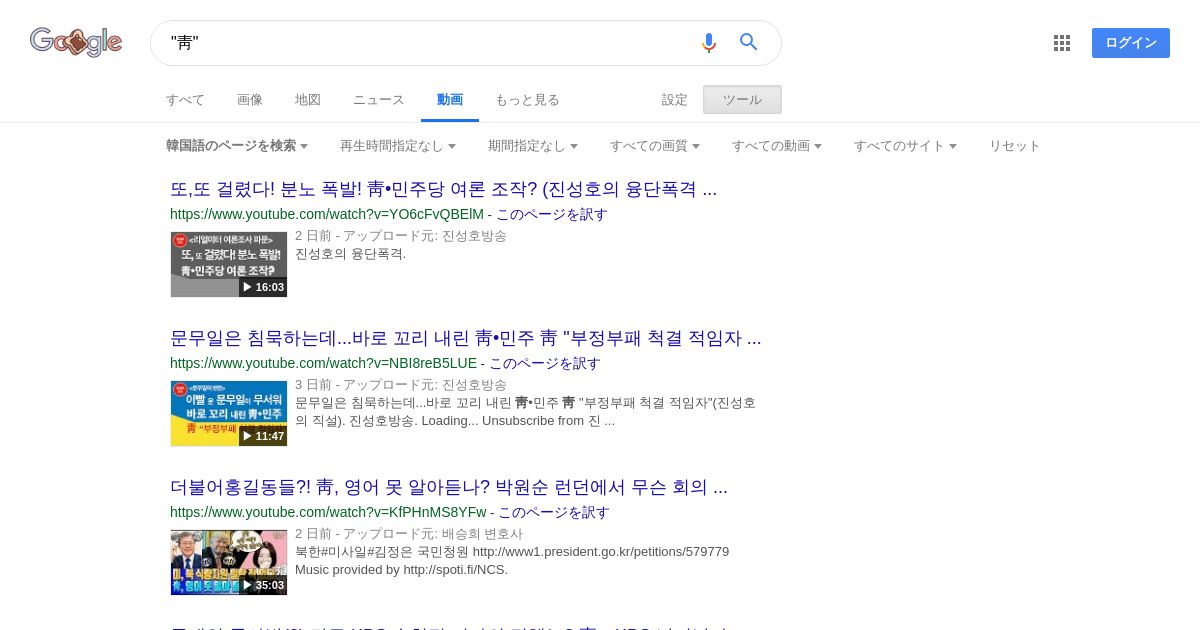1200x630 pixels.
Task: Translate the second result page
Action: 545,363
